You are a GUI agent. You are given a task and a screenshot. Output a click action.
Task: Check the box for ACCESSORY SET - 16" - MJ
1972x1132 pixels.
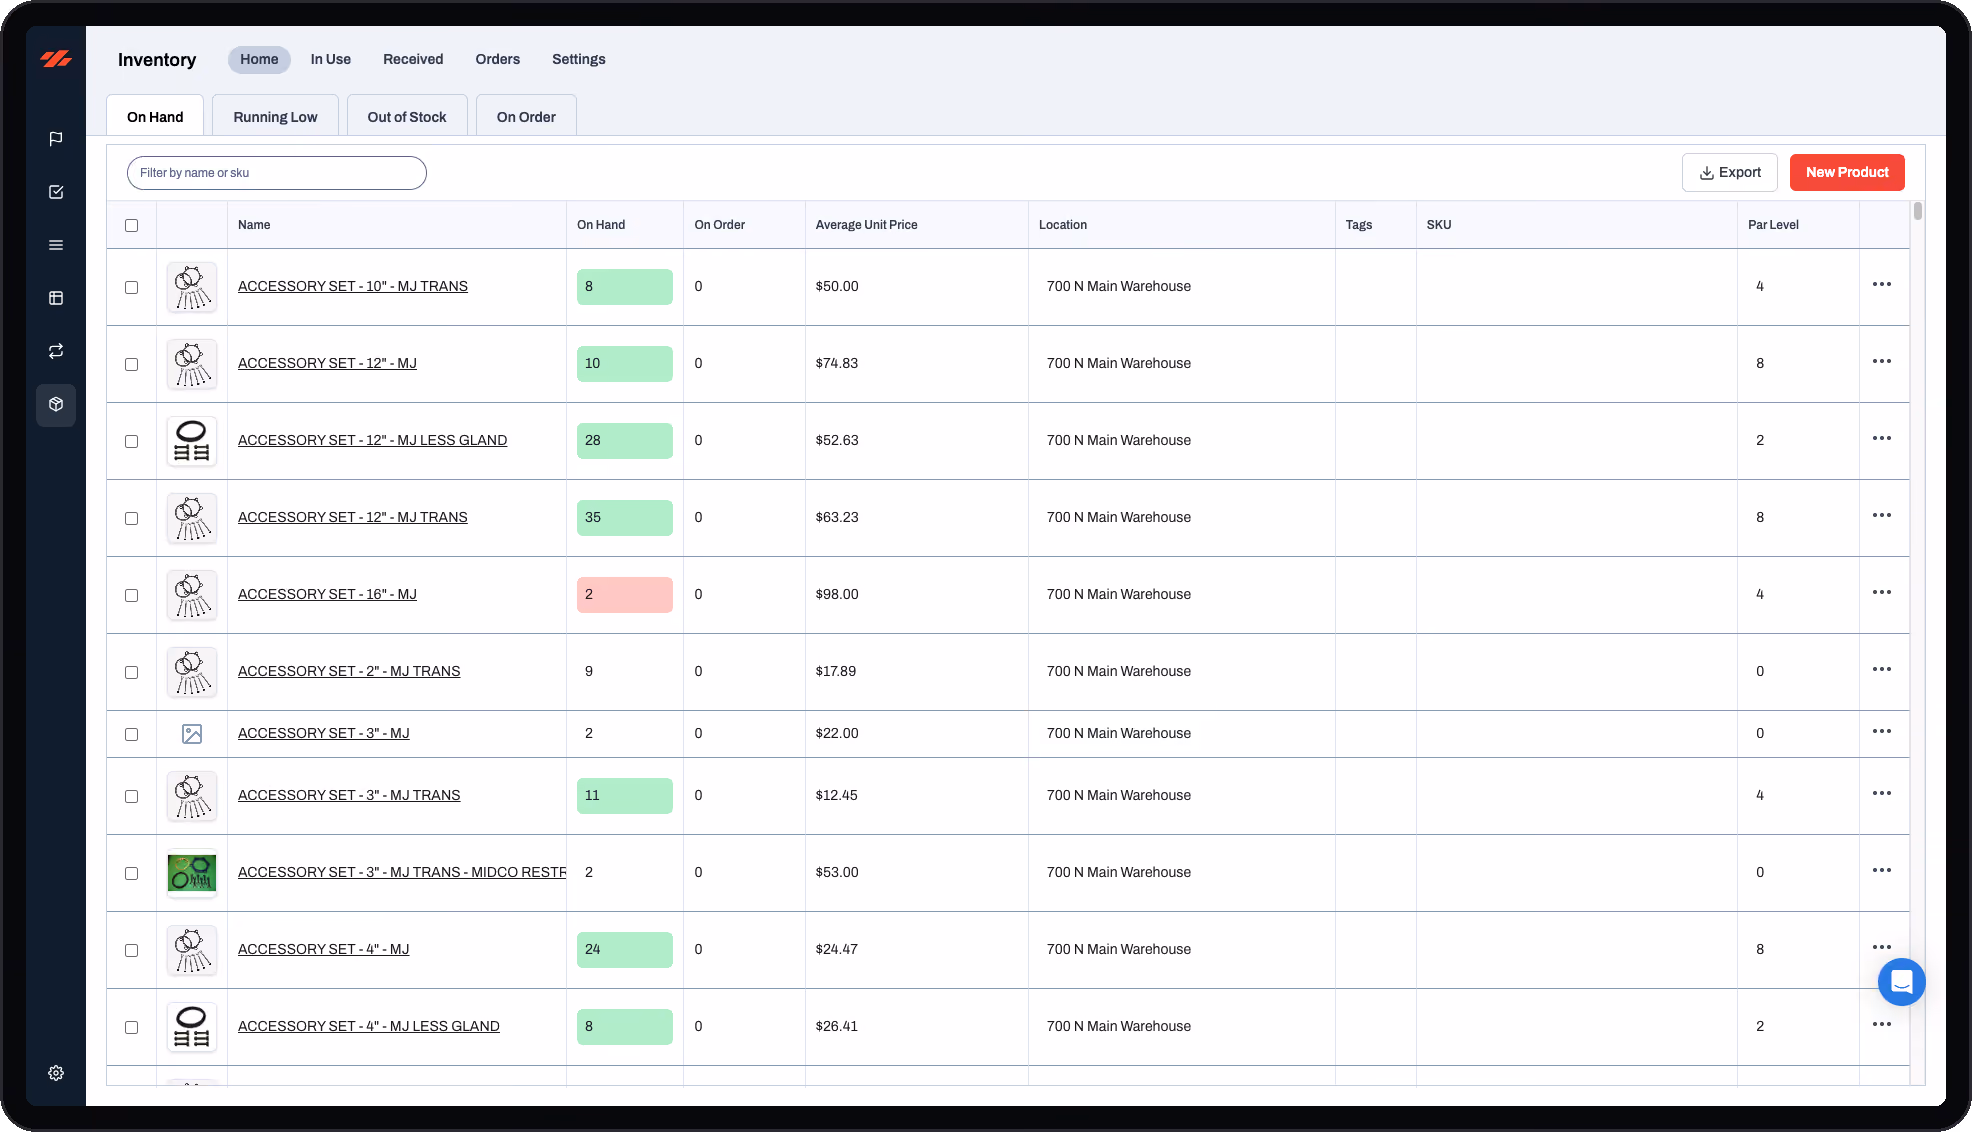click(131, 595)
